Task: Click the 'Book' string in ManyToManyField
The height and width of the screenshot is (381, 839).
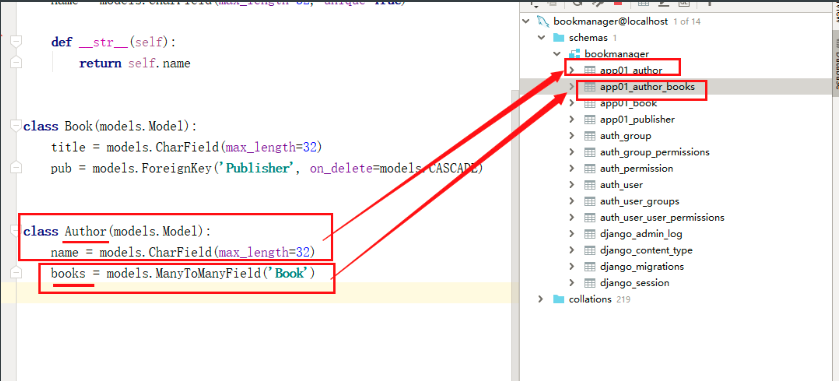Action: [289, 274]
